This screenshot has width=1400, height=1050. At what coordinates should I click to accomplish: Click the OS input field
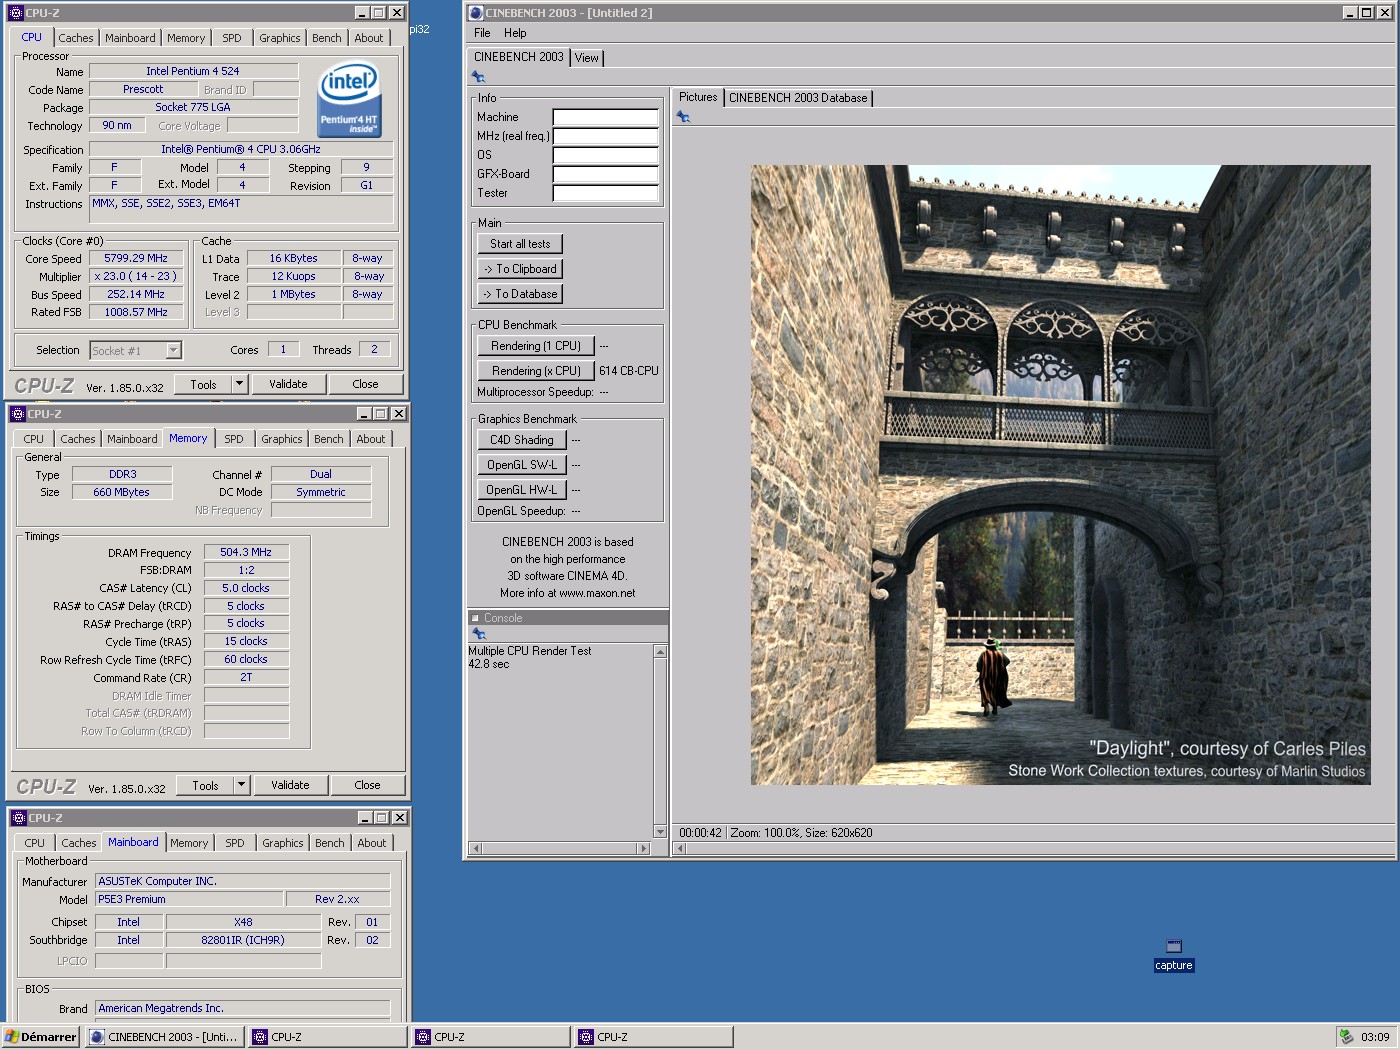[605, 155]
